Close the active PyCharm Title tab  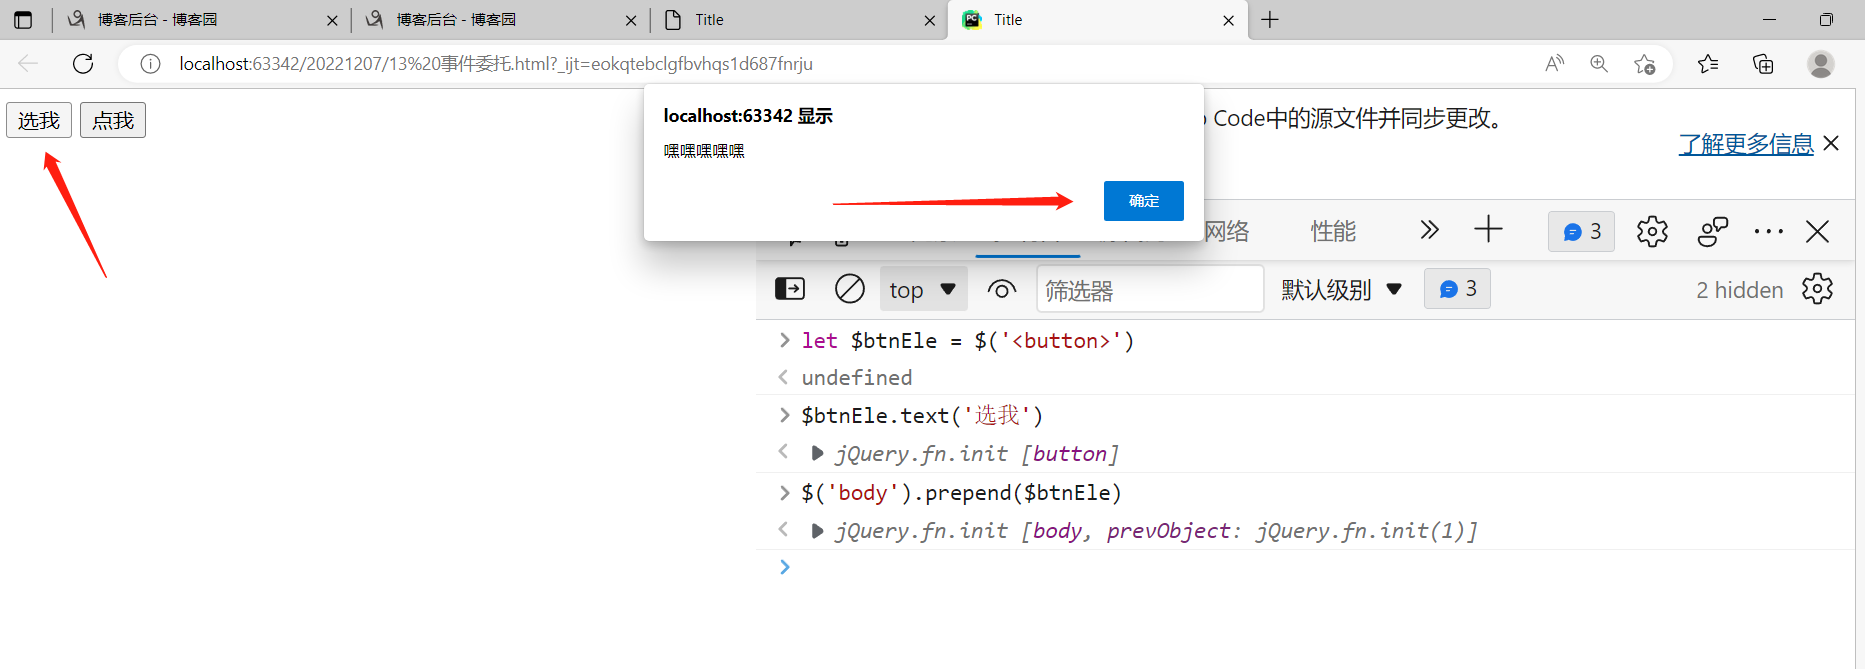click(1228, 20)
